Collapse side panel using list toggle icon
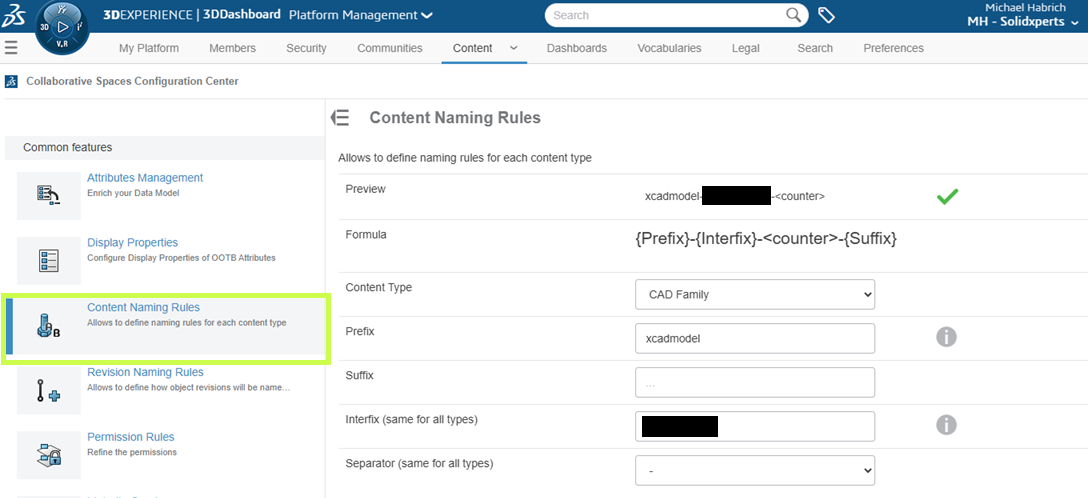The height and width of the screenshot is (498, 1088). click(x=340, y=118)
